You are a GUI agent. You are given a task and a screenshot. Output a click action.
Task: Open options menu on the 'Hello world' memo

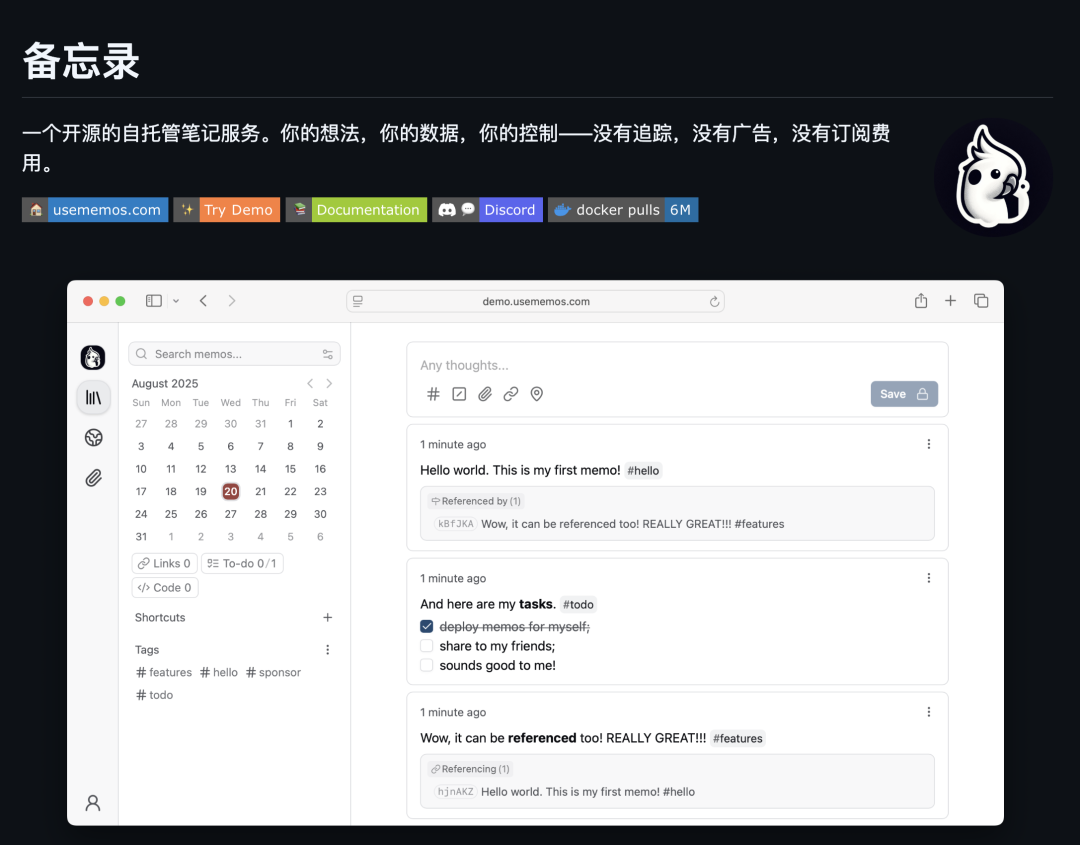928,443
